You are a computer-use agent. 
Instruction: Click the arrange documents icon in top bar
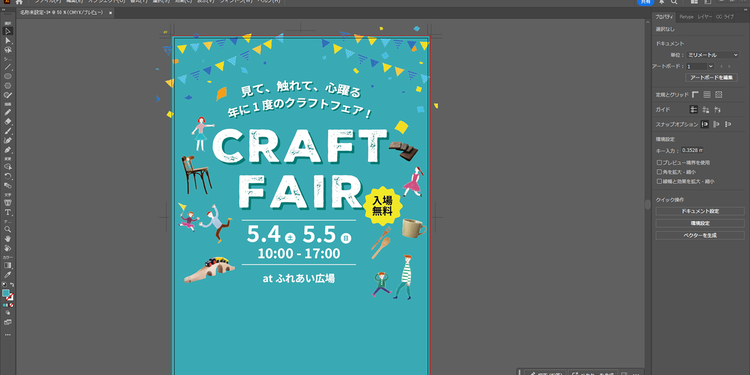point(694,2)
